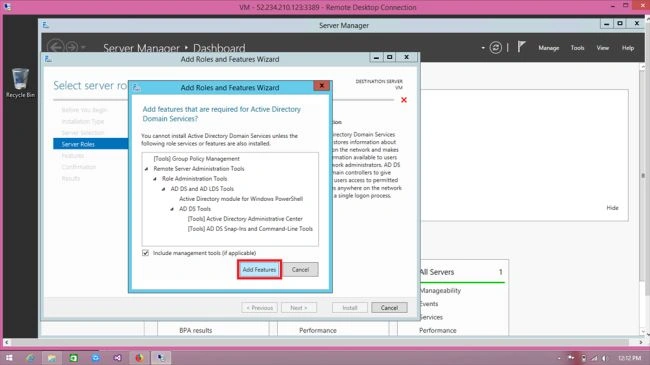The image size is (650, 365).
Task: Go to the Features wizard step
Action: coord(73,156)
